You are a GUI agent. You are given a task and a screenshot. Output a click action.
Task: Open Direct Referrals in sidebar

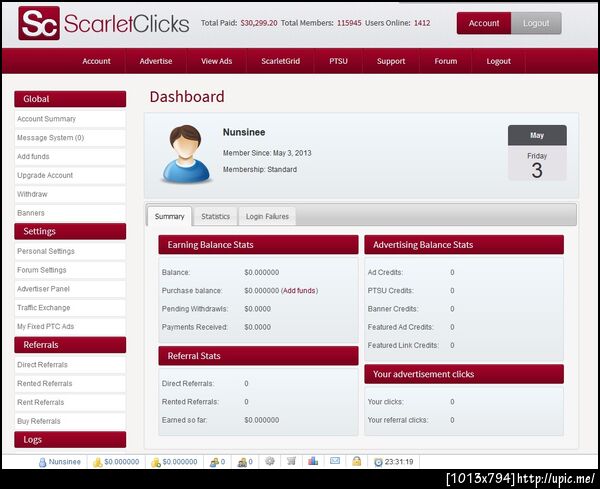click(x=70, y=365)
